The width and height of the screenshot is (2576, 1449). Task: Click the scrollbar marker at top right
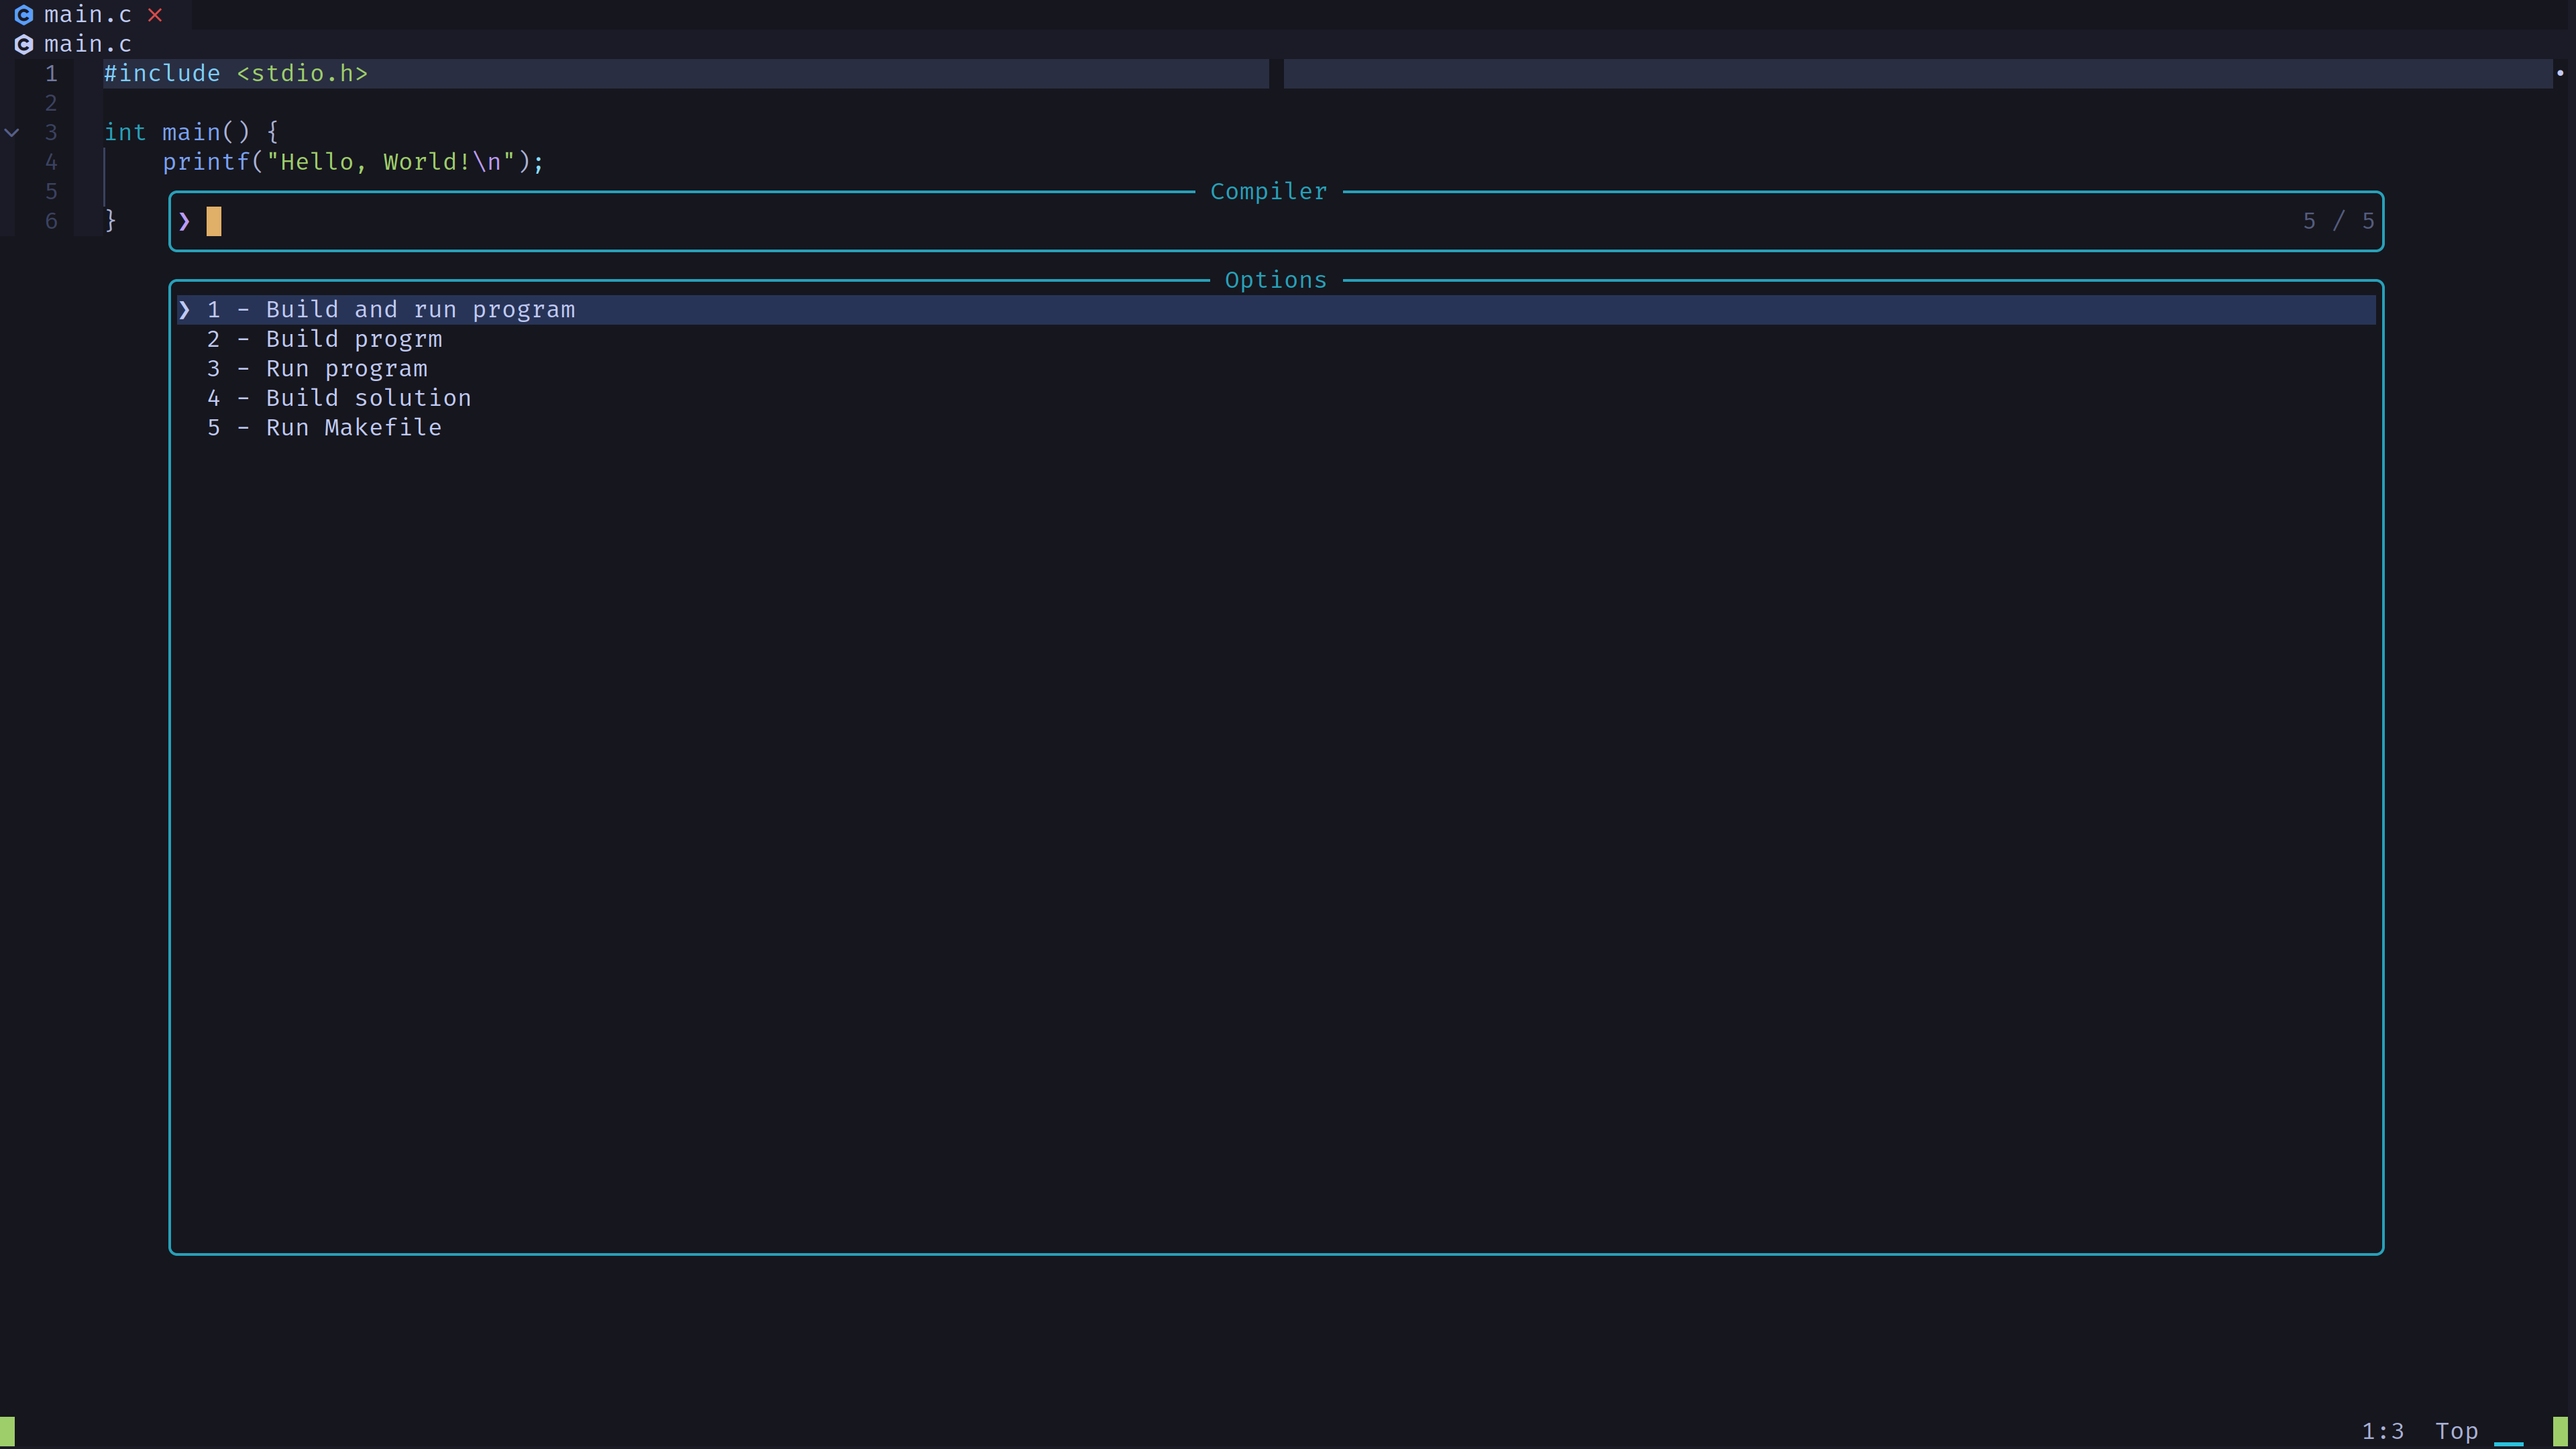[x=2560, y=73]
